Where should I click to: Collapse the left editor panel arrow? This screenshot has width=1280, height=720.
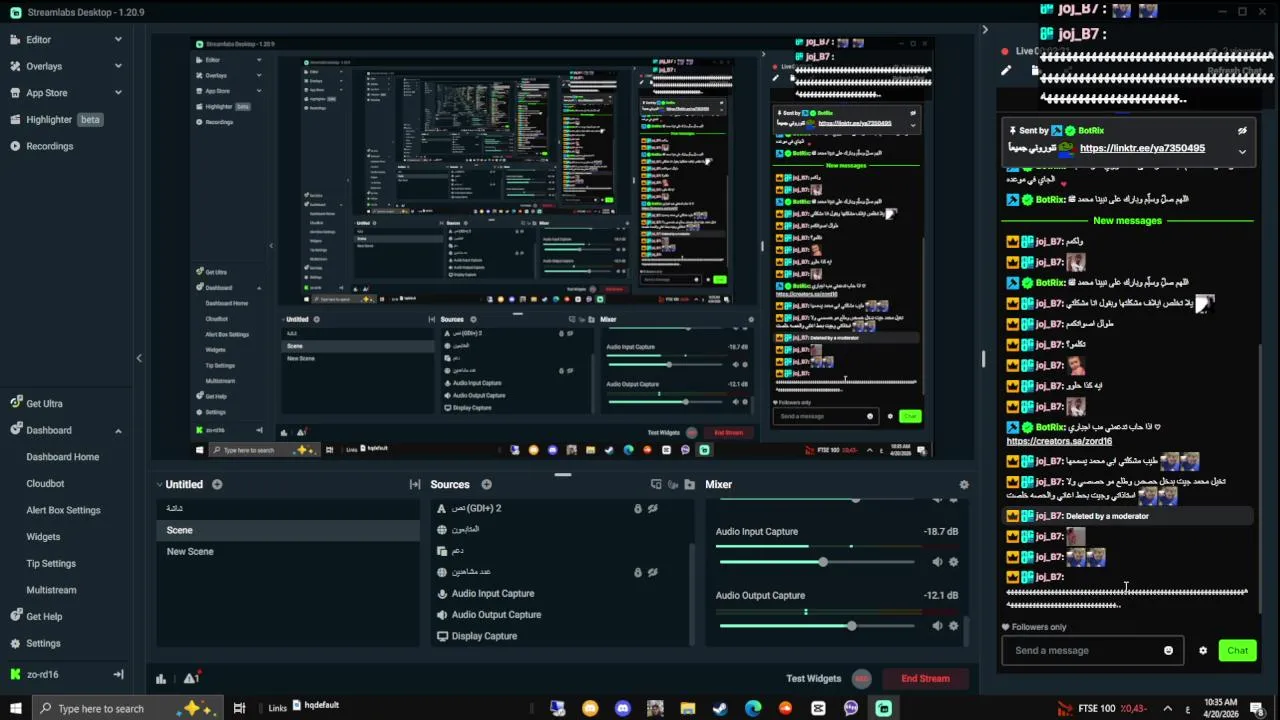pos(139,358)
